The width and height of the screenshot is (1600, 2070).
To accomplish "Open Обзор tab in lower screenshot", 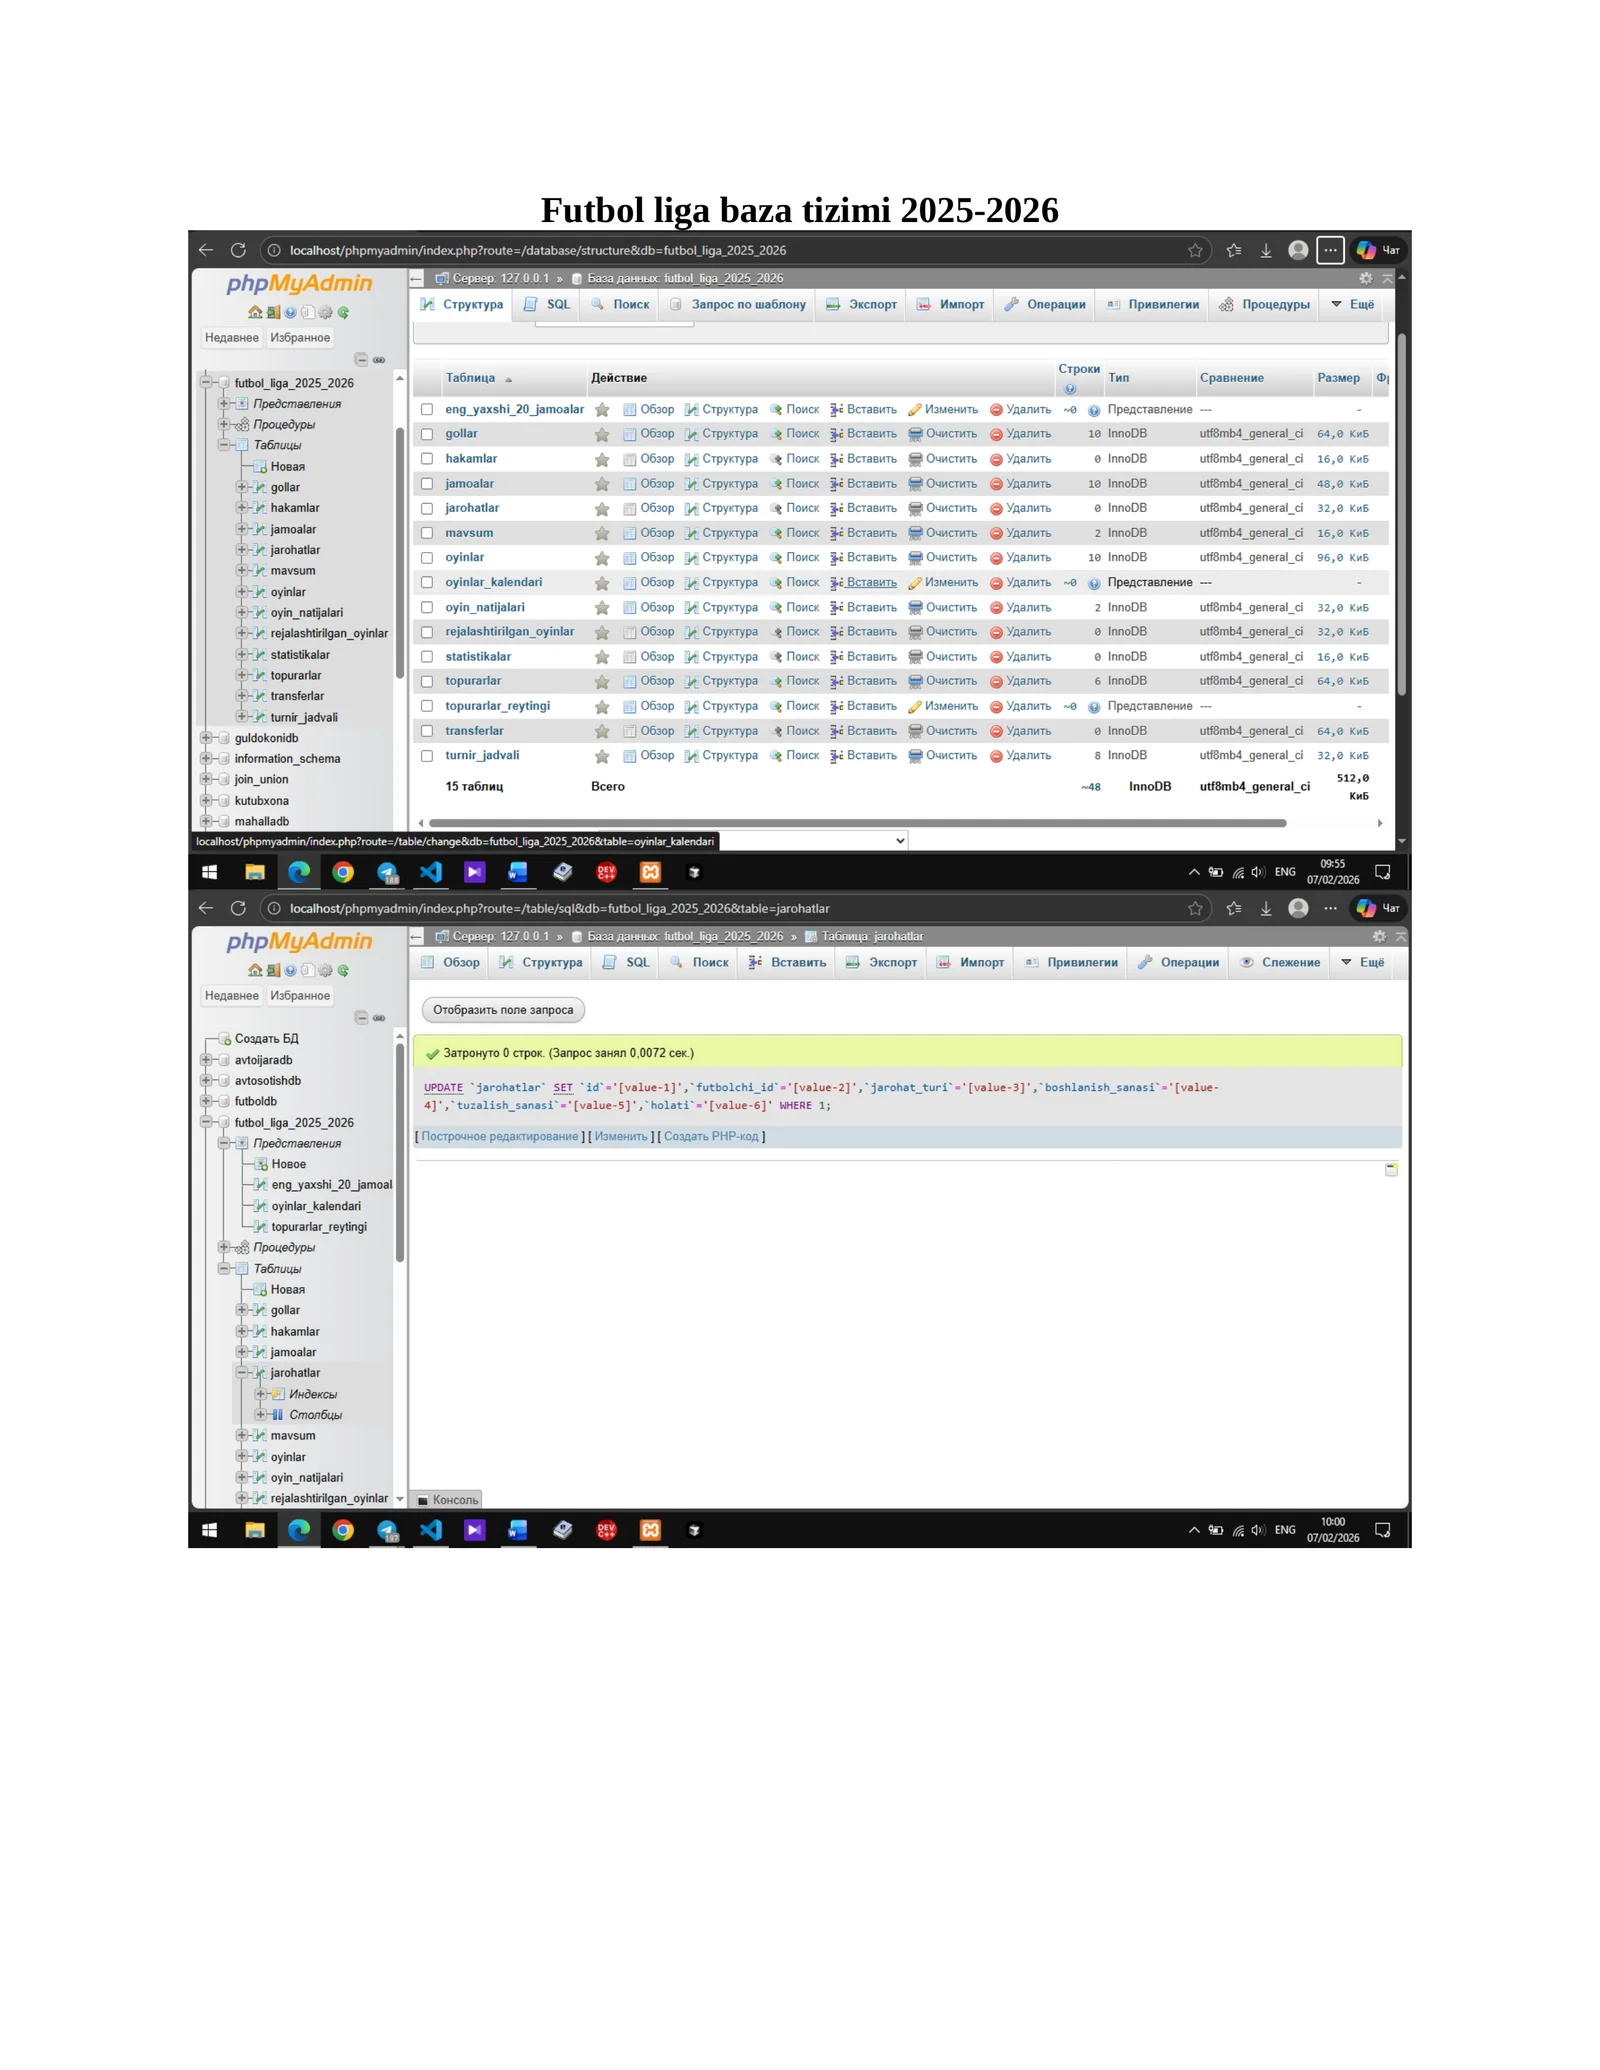I will 450,962.
